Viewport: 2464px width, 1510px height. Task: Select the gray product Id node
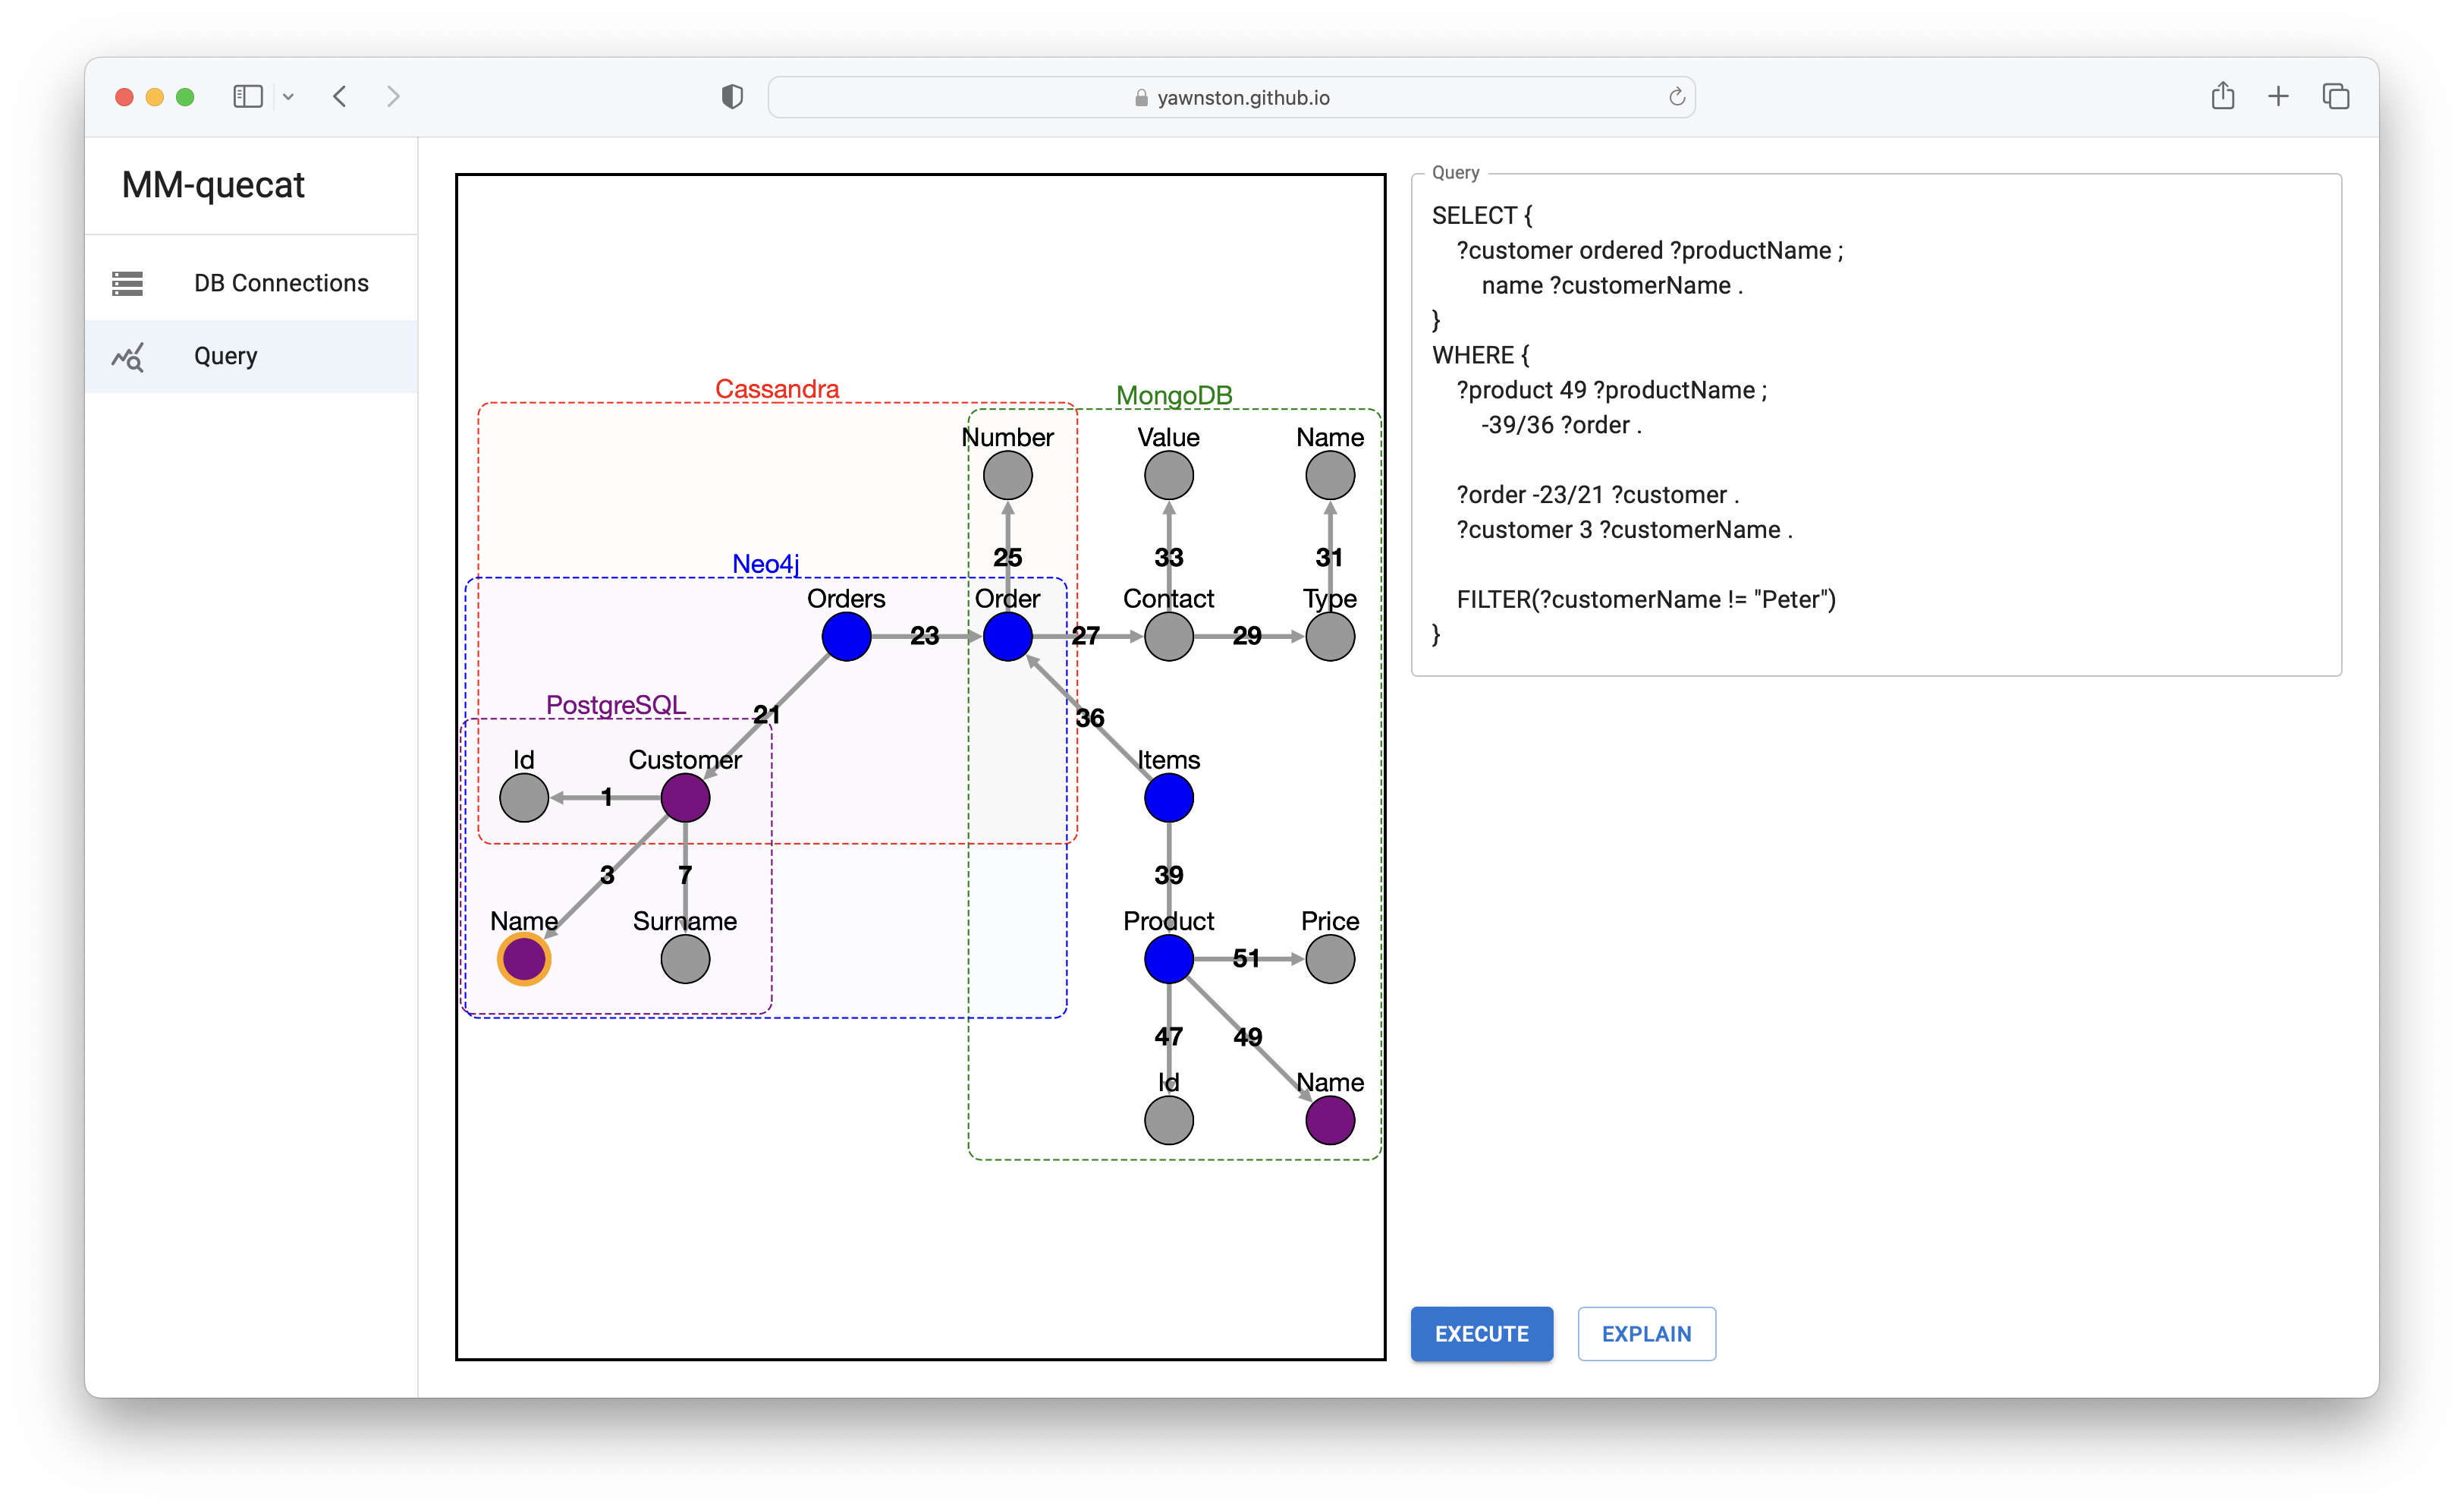(x=1168, y=1120)
